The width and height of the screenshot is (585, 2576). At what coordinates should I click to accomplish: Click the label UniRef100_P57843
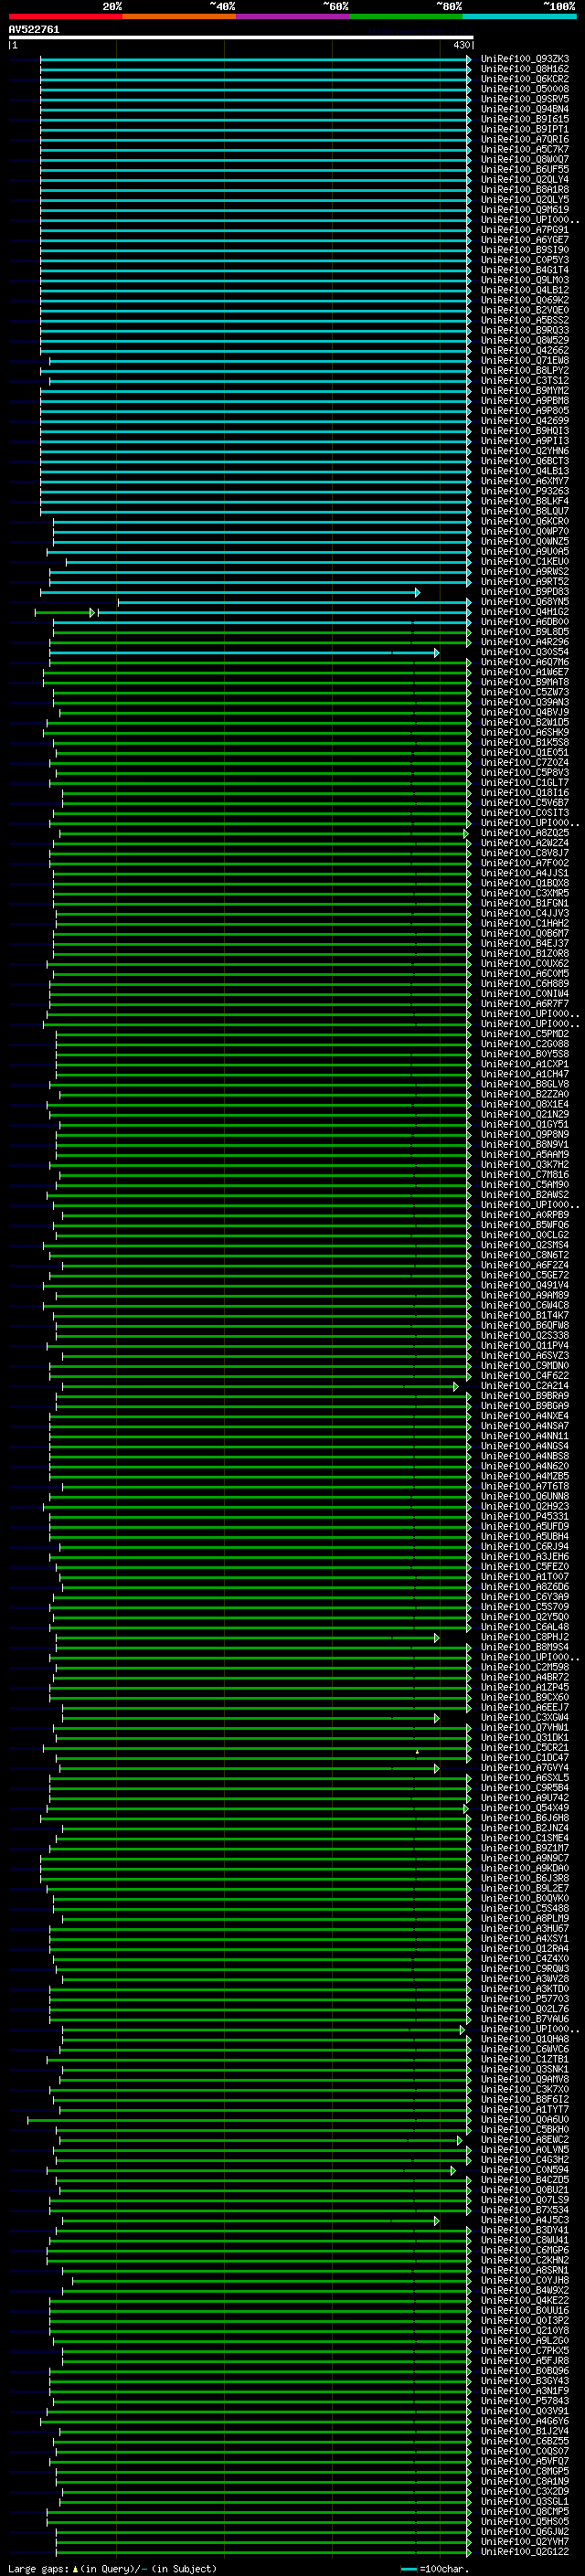525,2401
